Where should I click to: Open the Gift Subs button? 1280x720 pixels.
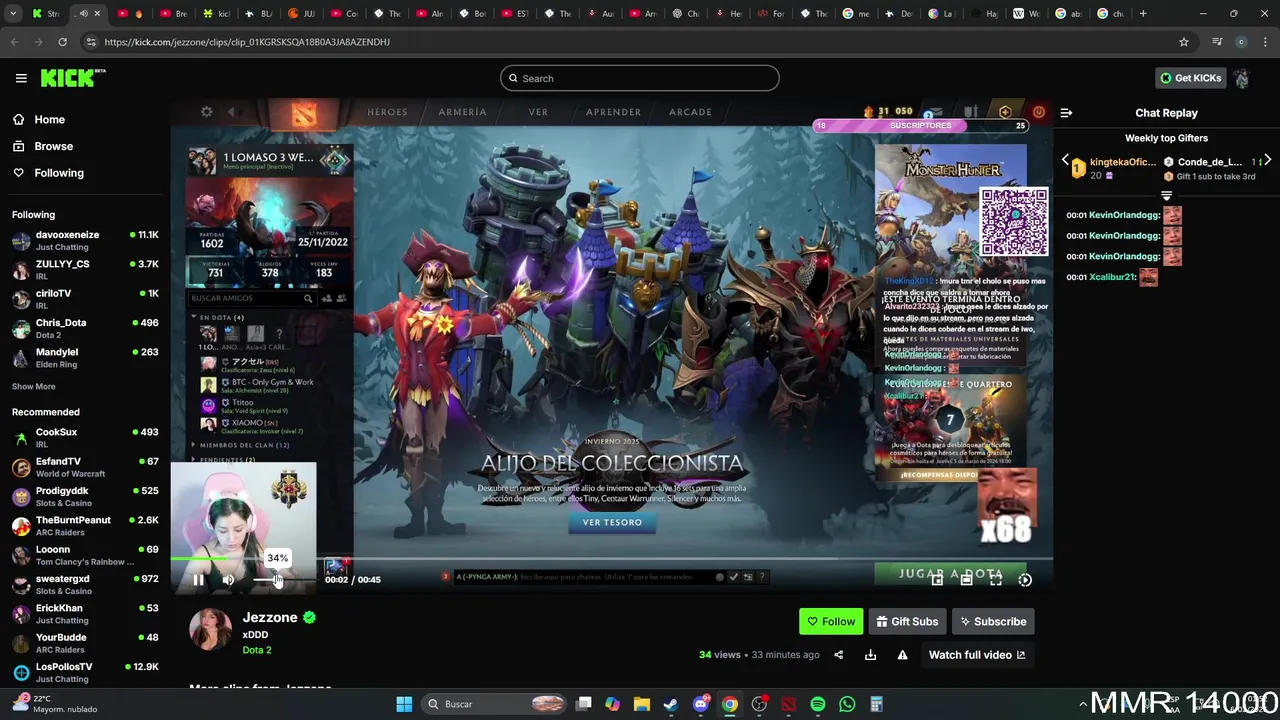pyautogui.click(x=907, y=621)
